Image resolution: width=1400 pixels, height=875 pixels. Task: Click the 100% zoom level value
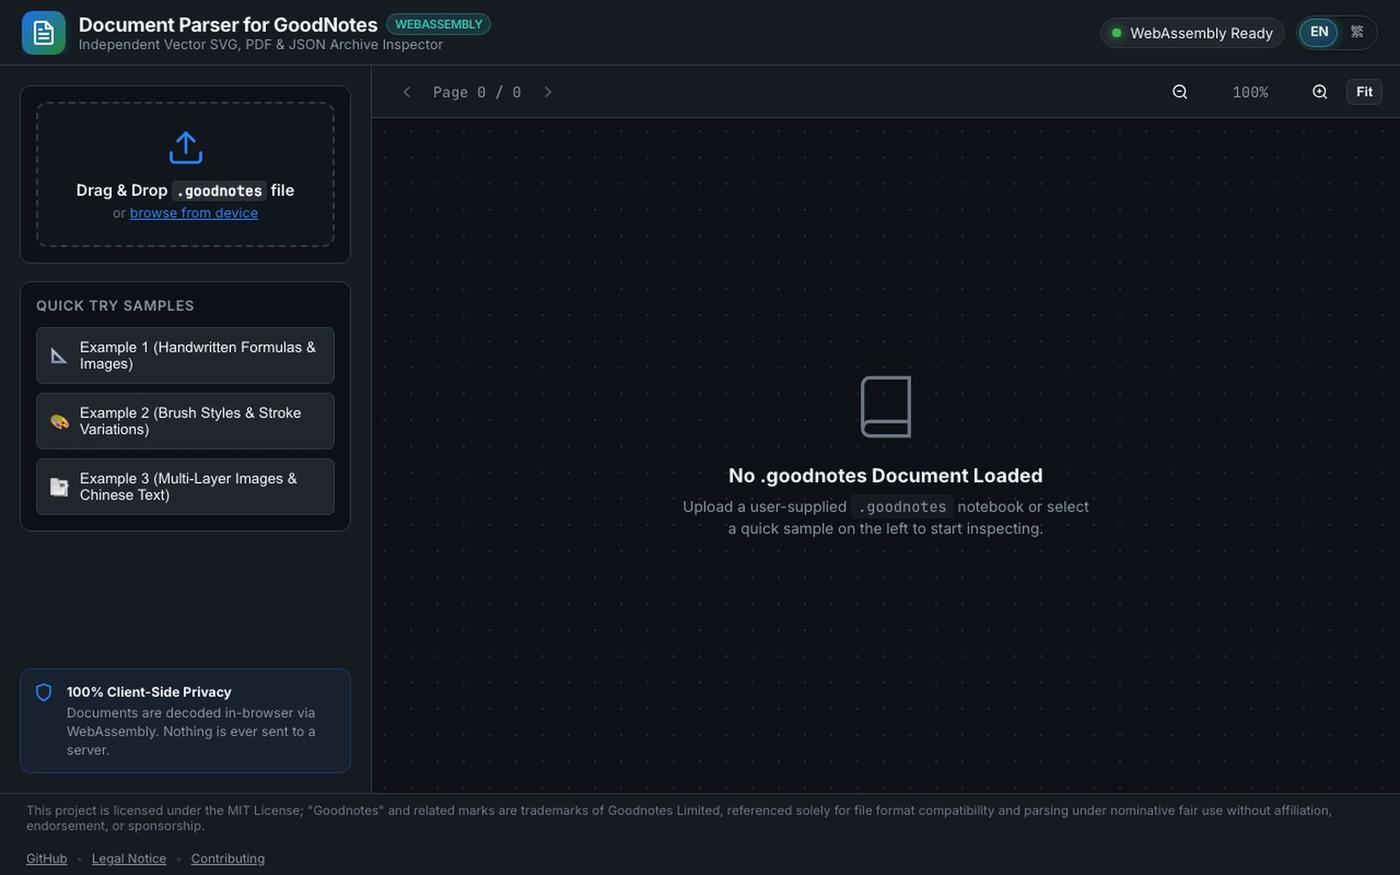[x=1250, y=92]
